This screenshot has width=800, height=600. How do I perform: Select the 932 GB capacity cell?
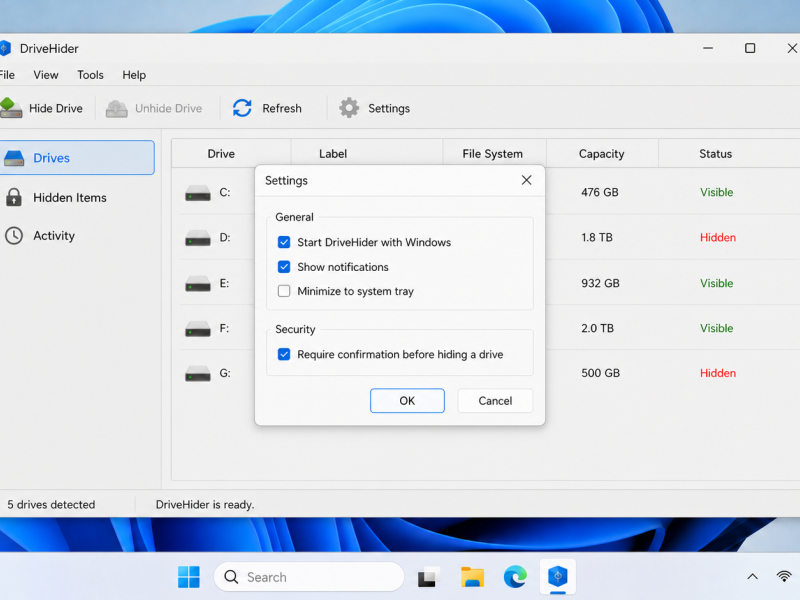[x=601, y=283]
